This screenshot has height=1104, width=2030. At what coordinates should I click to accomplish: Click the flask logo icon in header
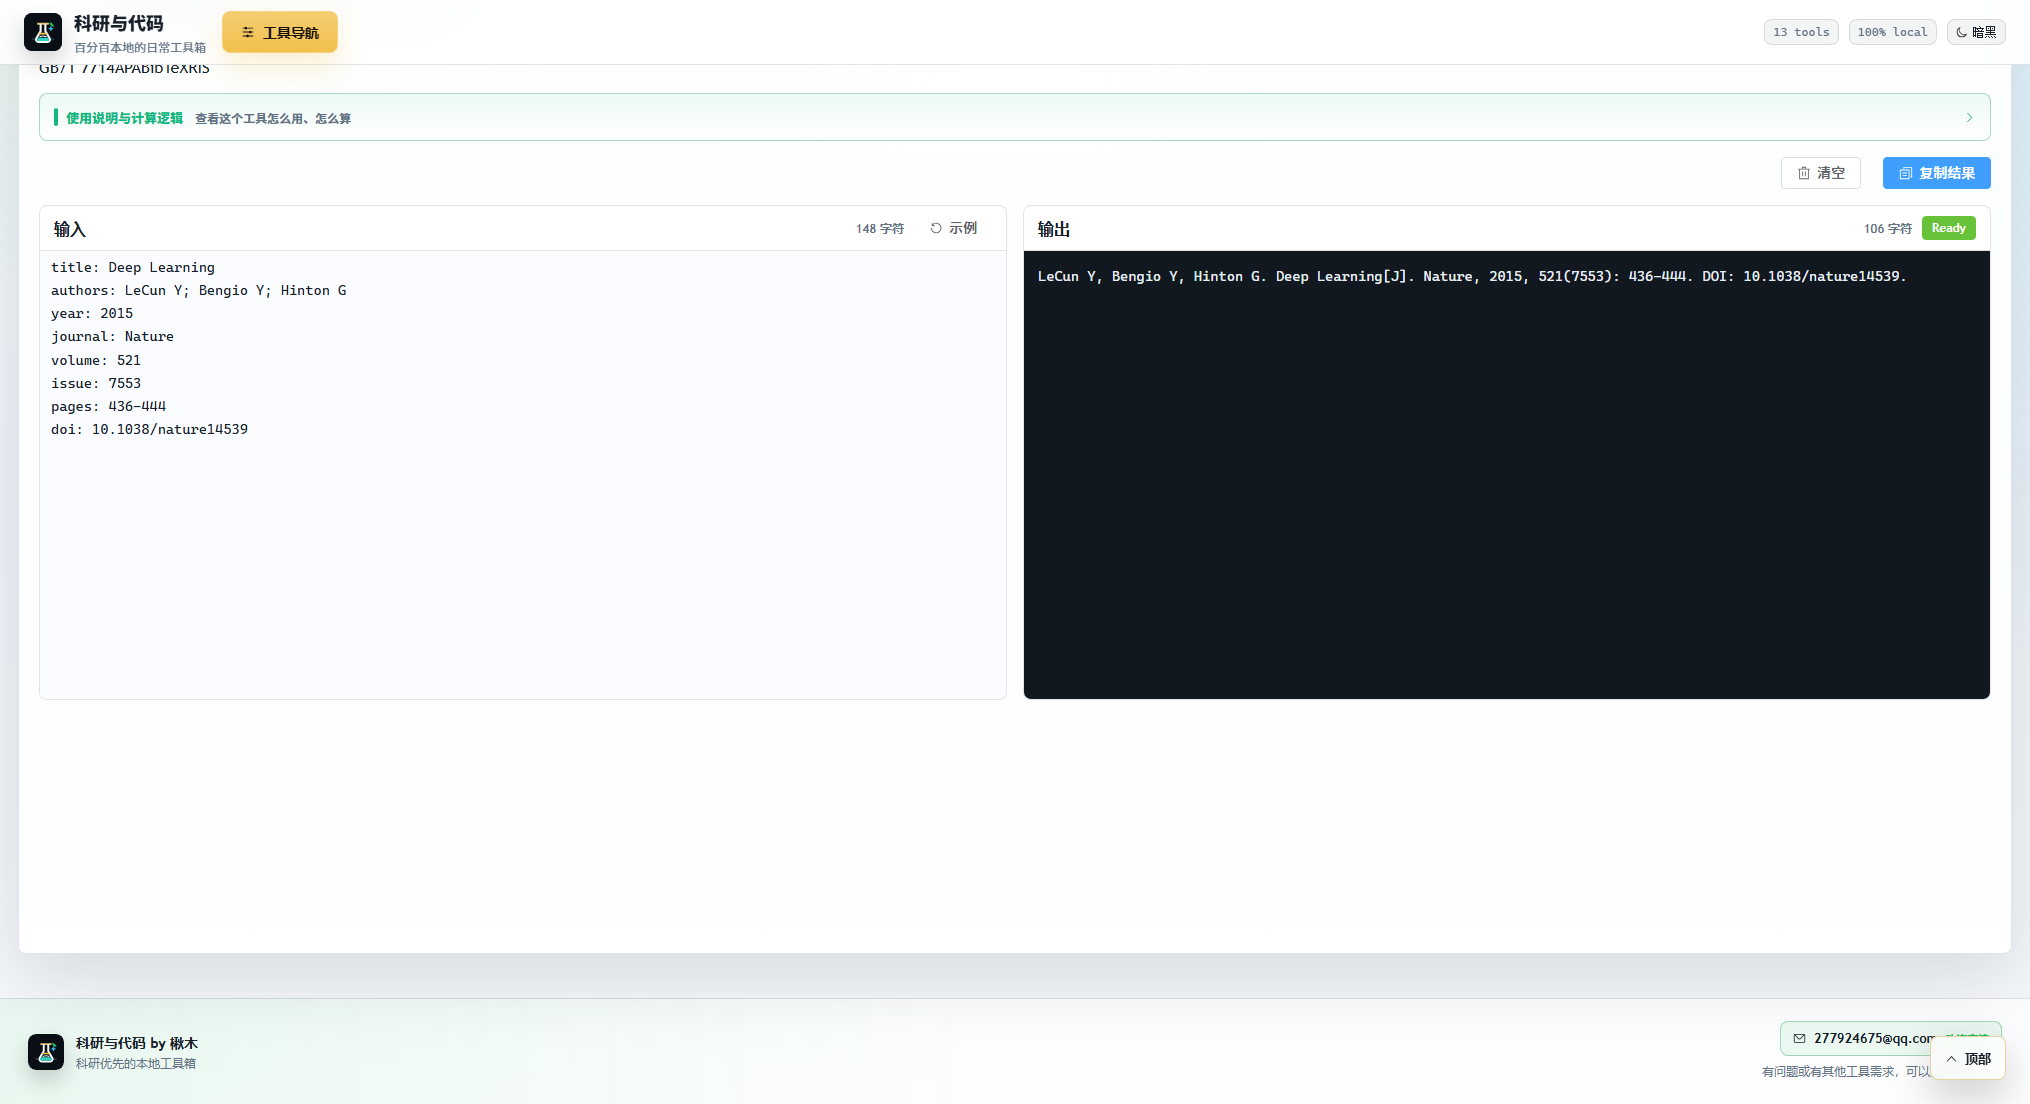coord(43,32)
